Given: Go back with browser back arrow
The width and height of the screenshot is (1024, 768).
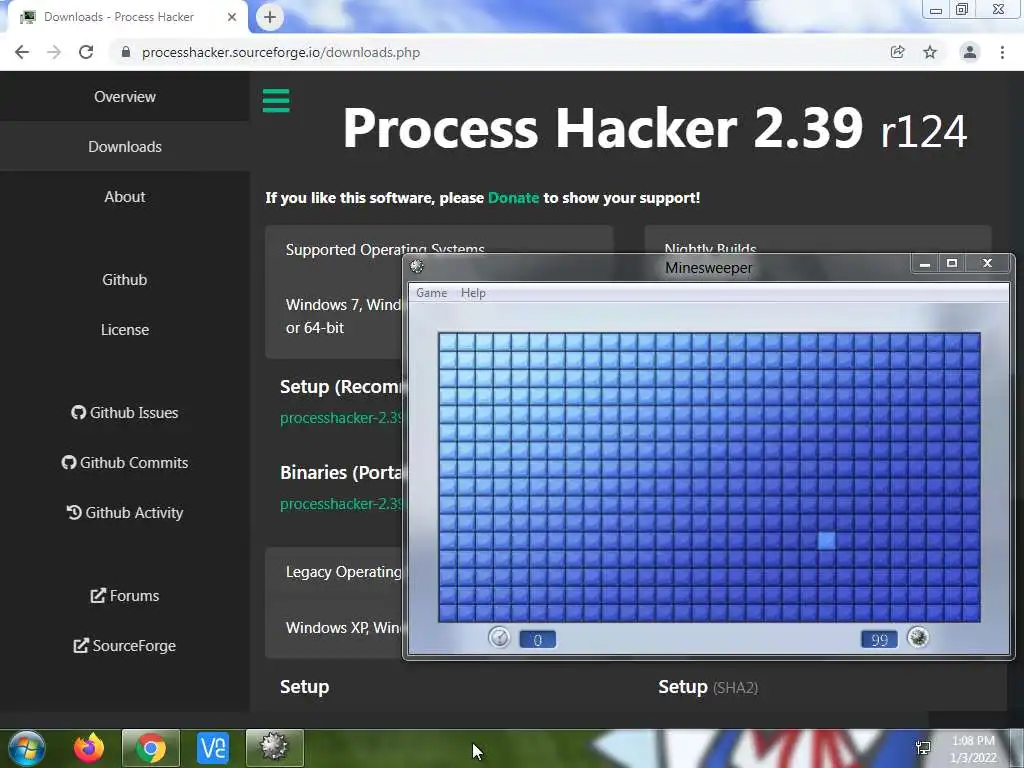Looking at the screenshot, I should [x=22, y=52].
